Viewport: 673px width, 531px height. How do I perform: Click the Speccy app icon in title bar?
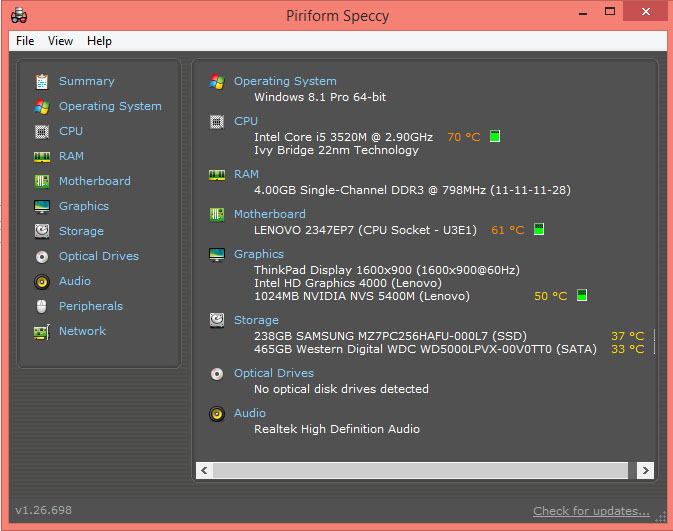click(19, 15)
